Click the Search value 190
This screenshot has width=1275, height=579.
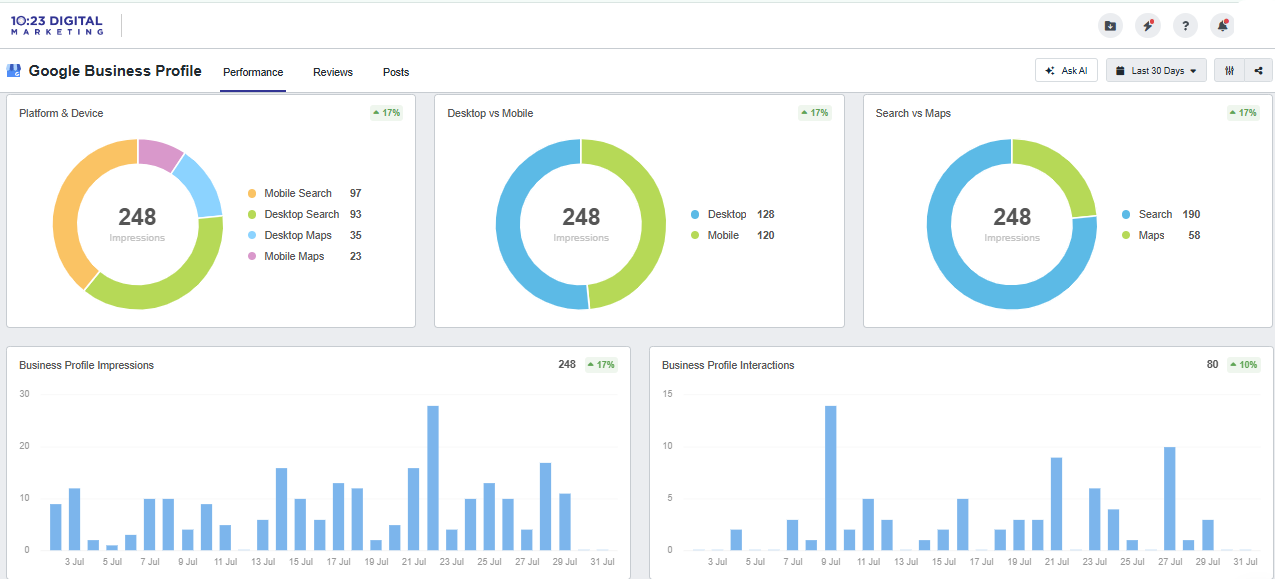click(1192, 214)
